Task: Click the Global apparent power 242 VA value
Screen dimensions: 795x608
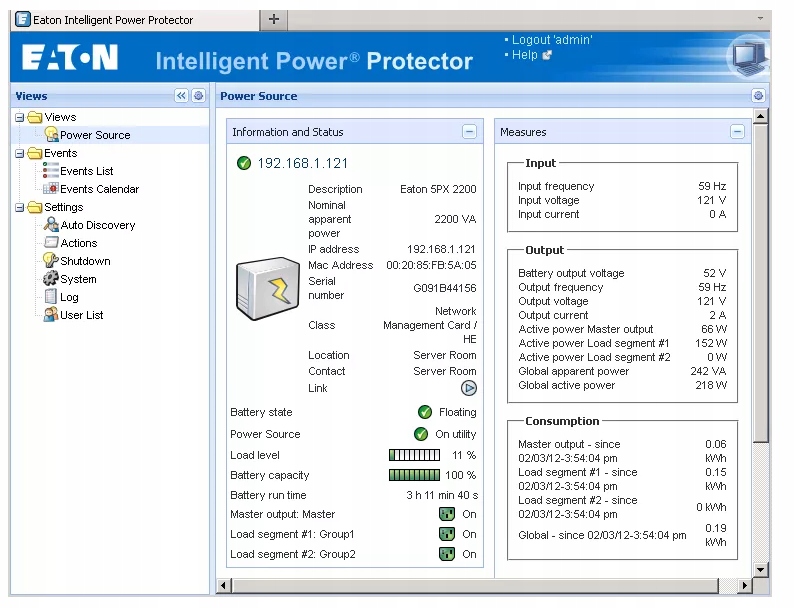Action: [708, 371]
